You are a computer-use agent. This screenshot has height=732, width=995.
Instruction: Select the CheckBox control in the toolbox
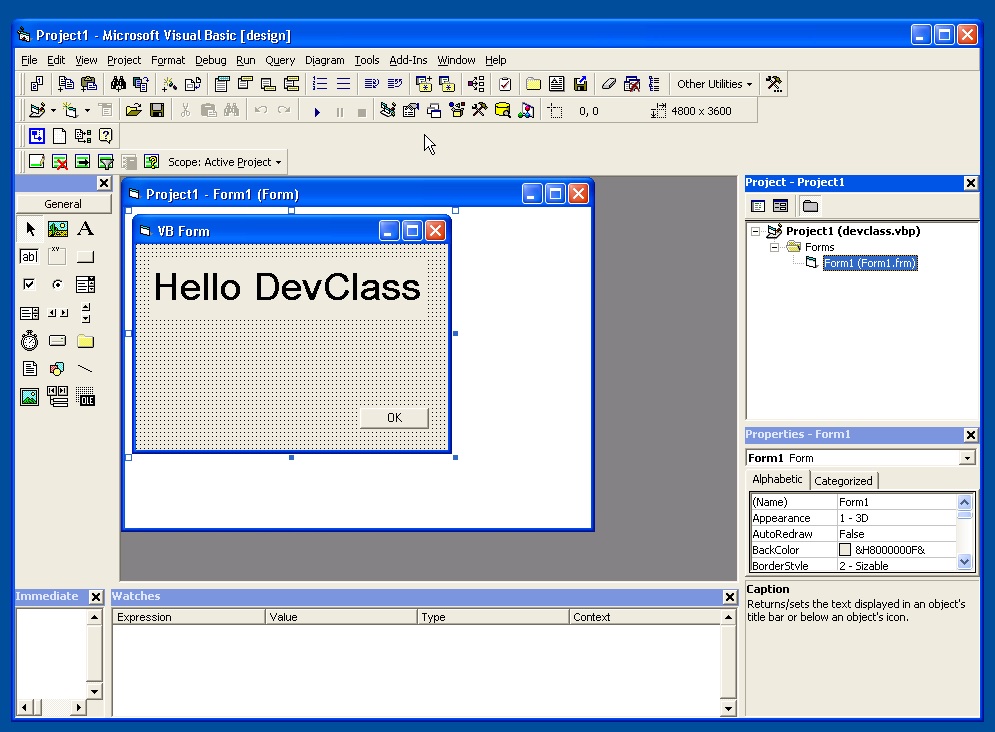coord(29,284)
